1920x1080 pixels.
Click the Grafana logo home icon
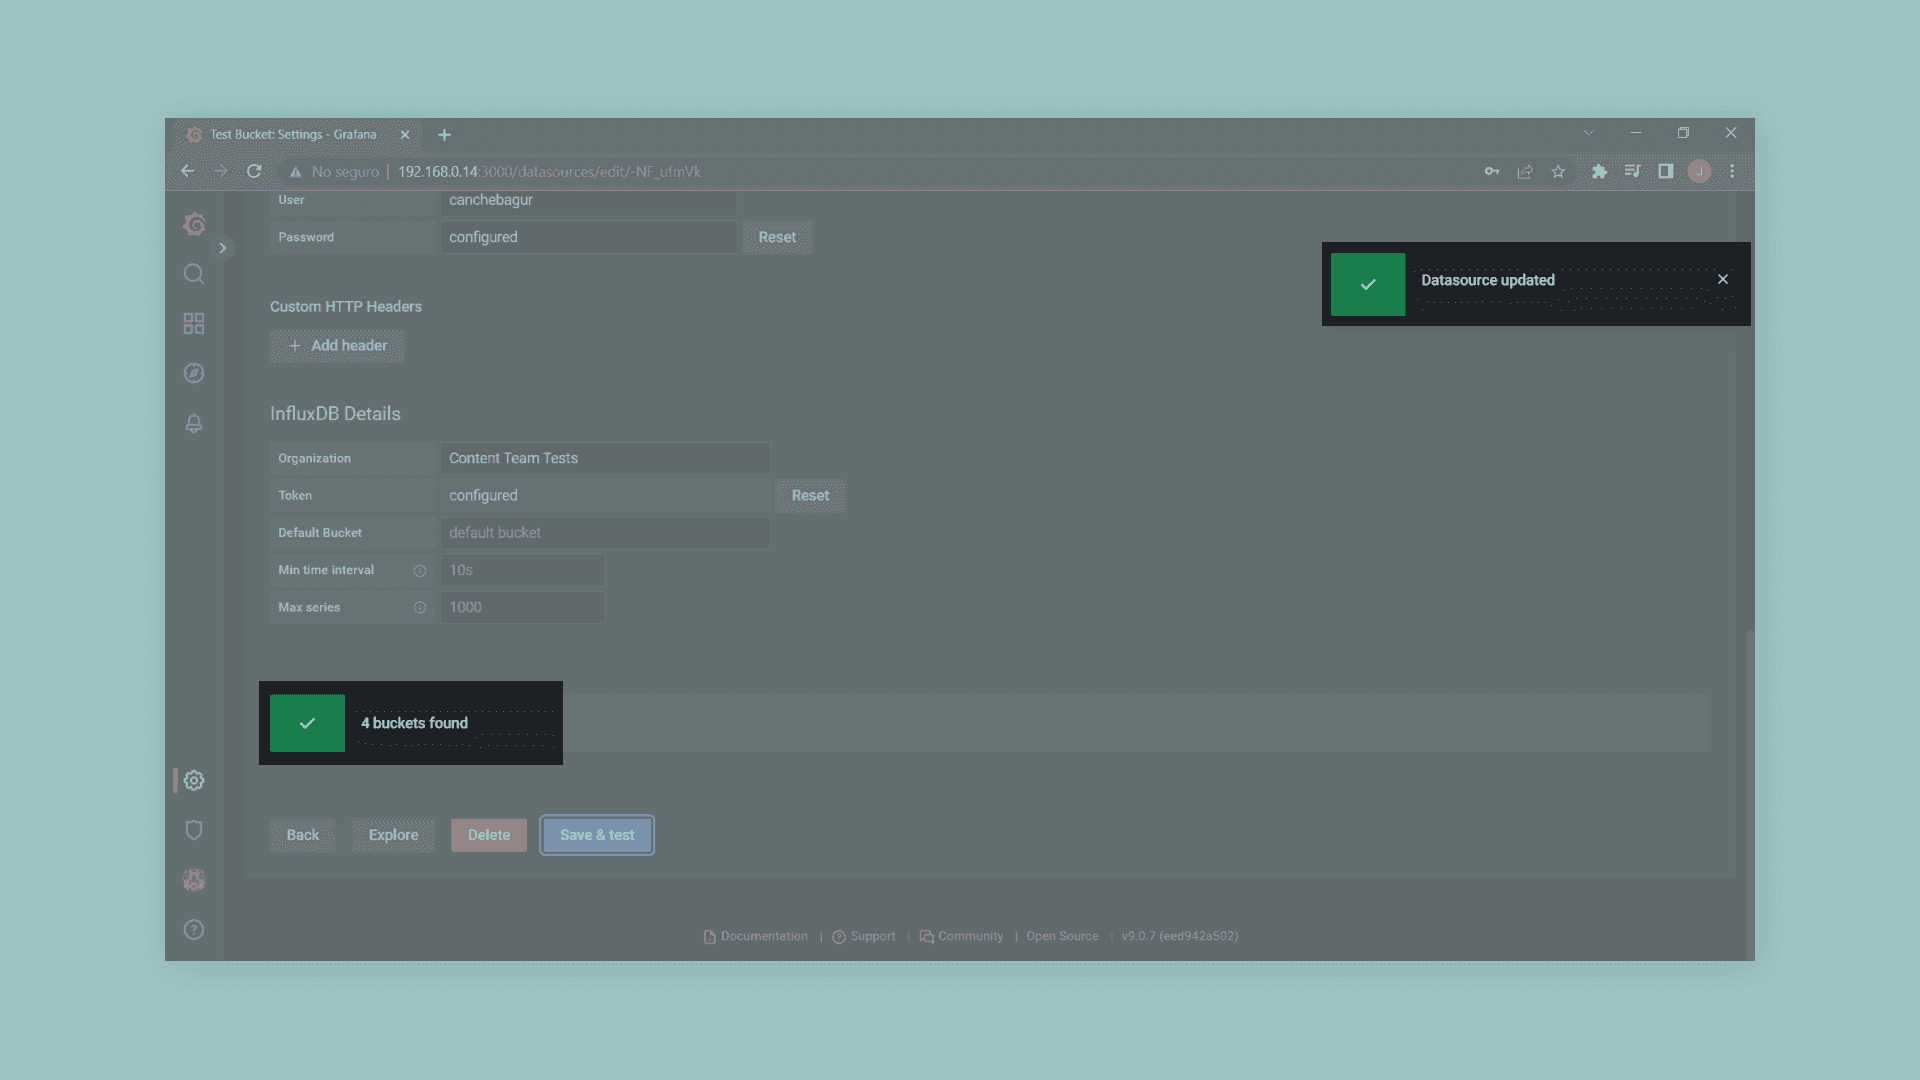[194, 224]
